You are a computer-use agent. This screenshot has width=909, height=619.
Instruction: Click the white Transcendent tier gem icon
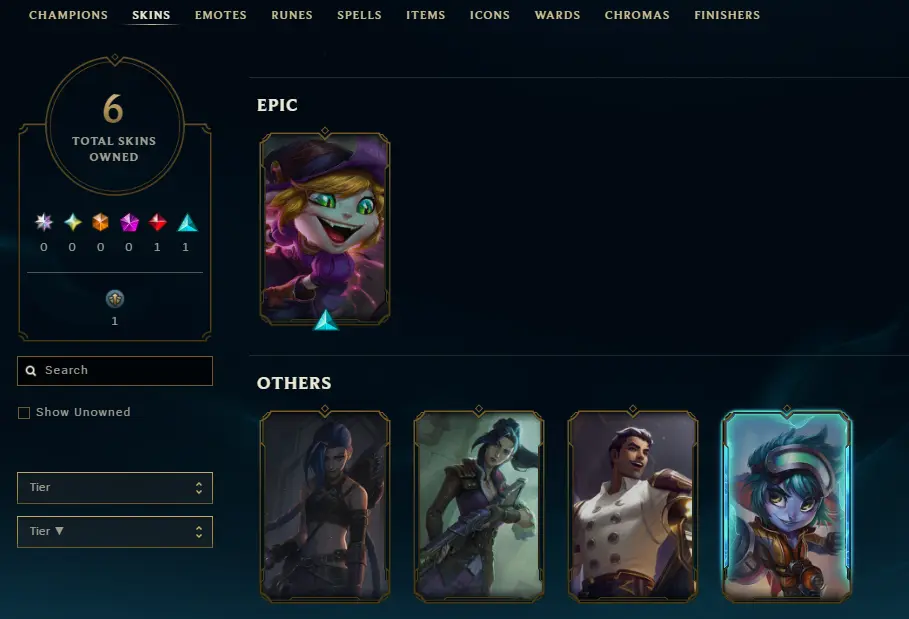pyautogui.click(x=43, y=222)
